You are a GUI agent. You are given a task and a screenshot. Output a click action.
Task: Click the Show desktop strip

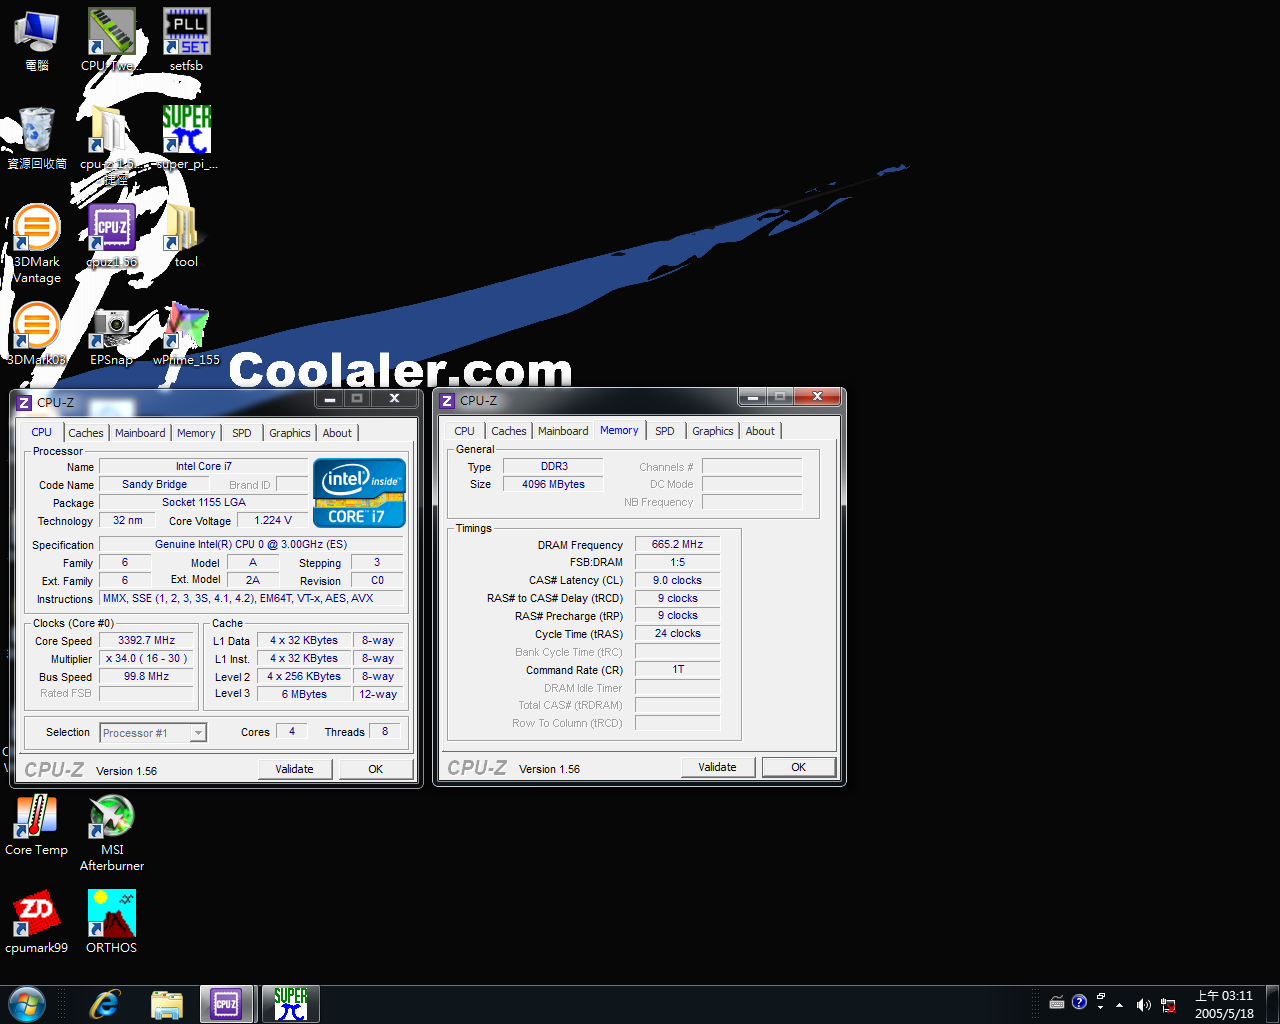pyautogui.click(x=1273, y=1004)
